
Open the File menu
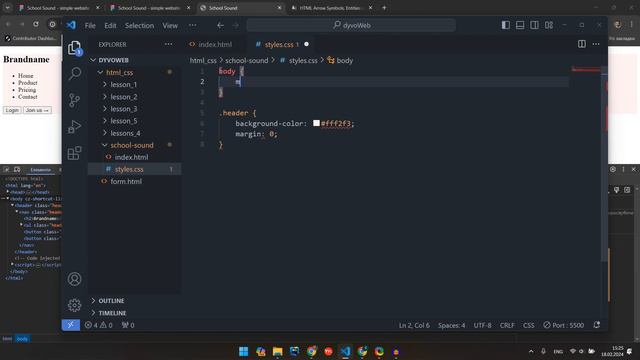click(x=90, y=25)
